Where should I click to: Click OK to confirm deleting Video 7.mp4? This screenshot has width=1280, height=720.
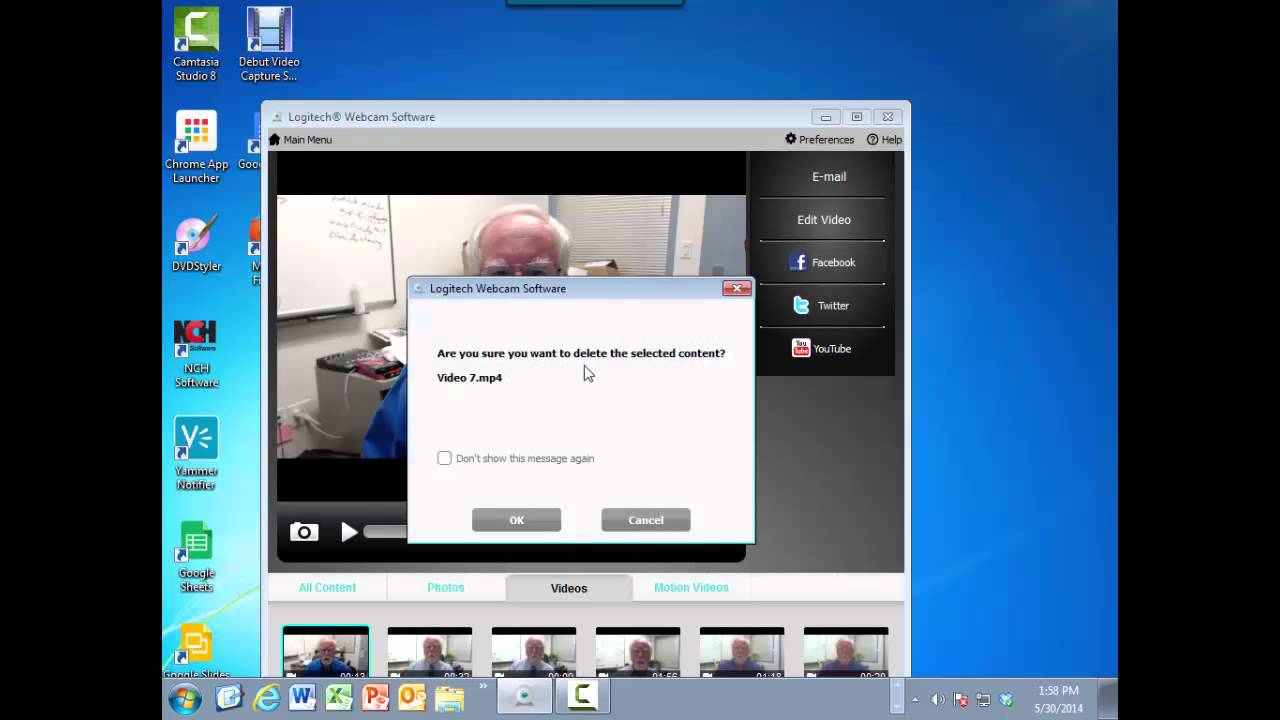point(516,520)
